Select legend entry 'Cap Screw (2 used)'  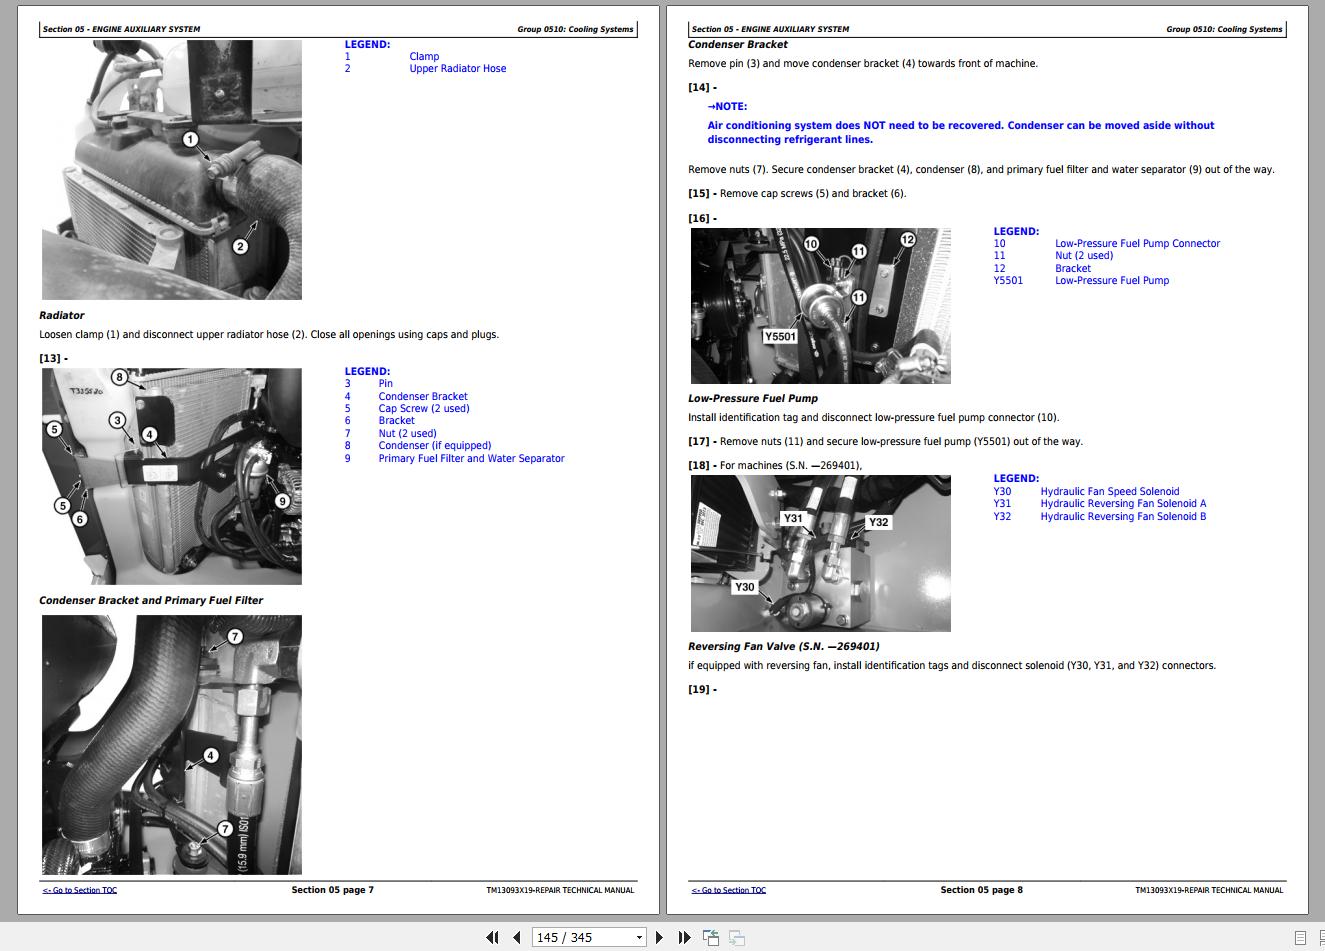pyautogui.click(x=424, y=409)
